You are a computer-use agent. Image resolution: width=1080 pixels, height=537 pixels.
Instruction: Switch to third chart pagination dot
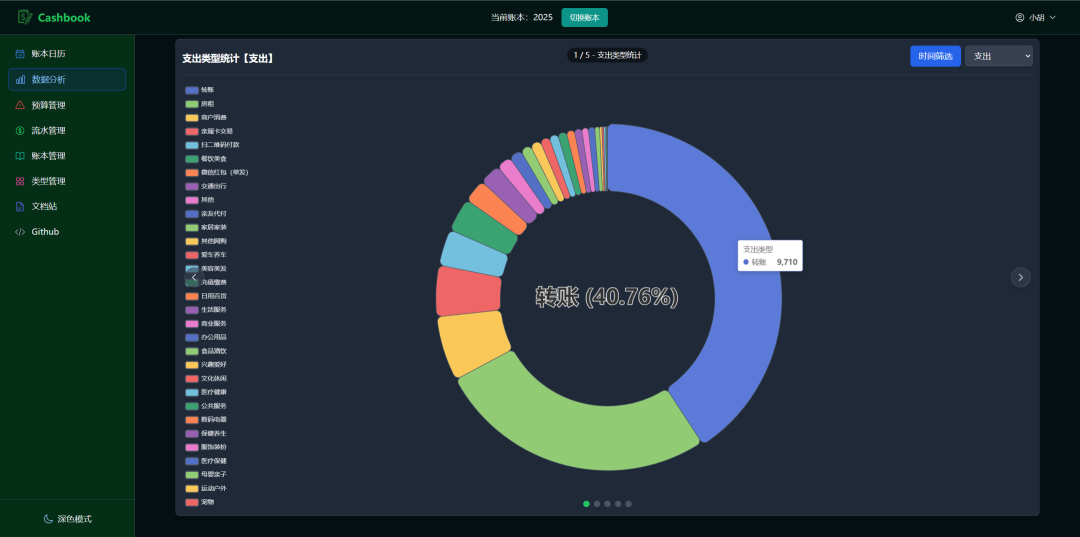click(608, 504)
